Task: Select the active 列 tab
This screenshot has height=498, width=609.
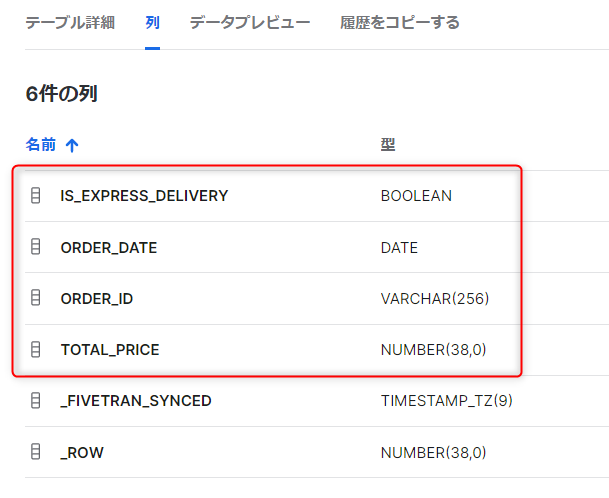Action: point(152,23)
